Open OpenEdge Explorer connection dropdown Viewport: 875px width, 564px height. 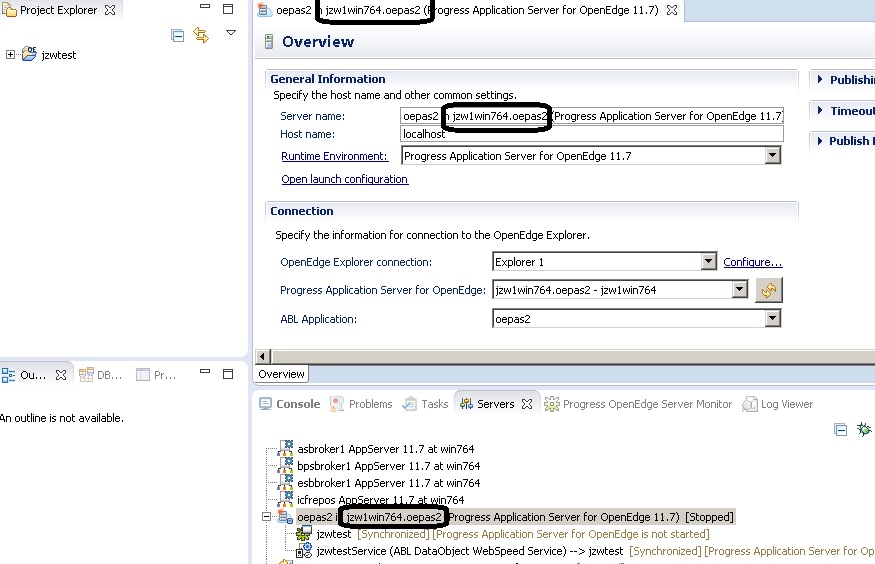coord(708,262)
